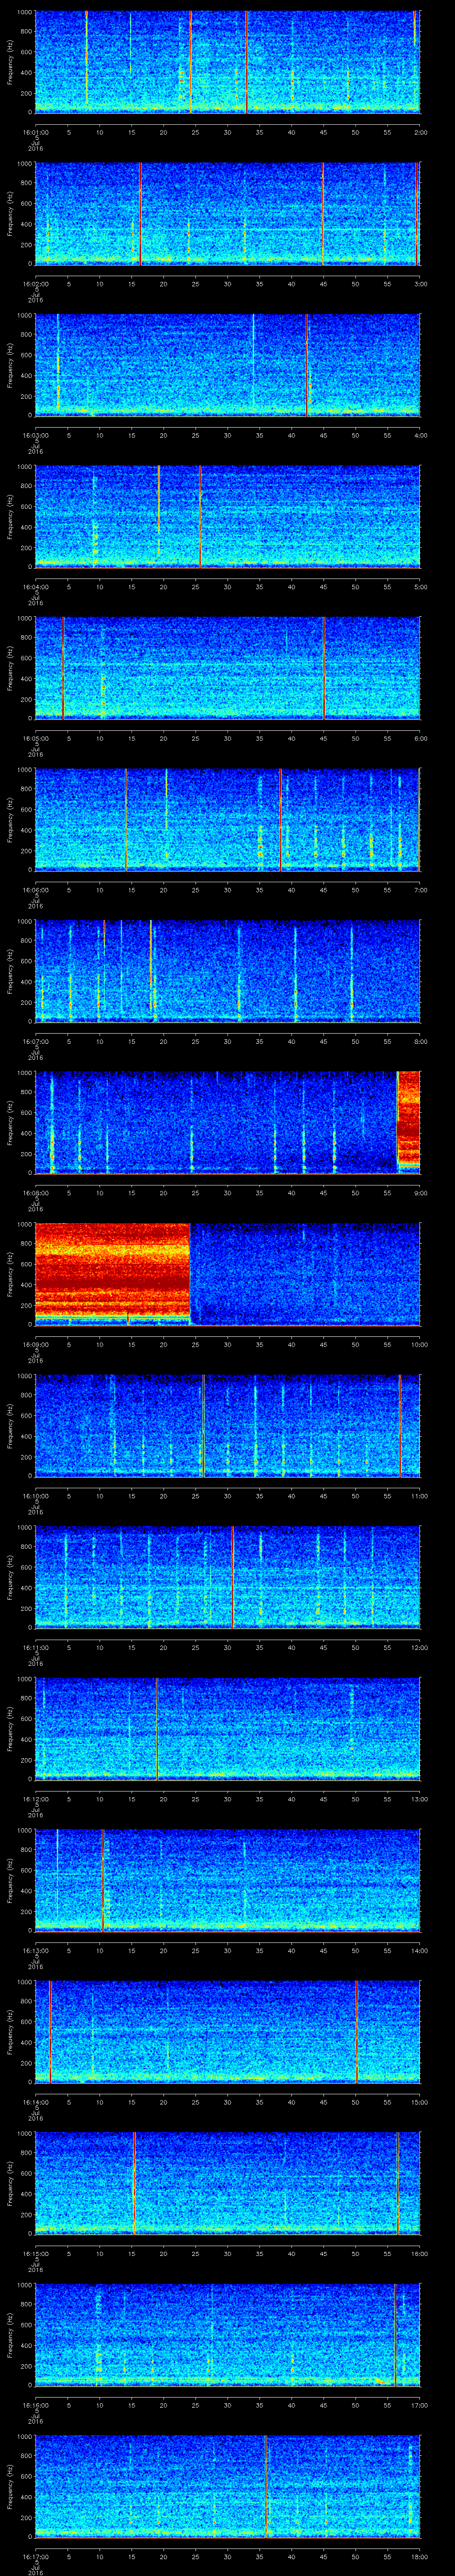Screen dimensions: 455x2576
Task: Click the 16:10:00 start time label
Action: click(x=35, y=1496)
